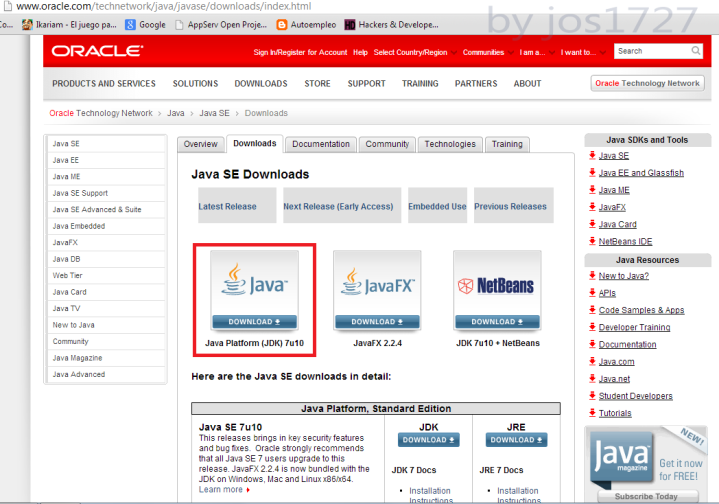Image resolution: width=719 pixels, height=504 pixels.
Task: Open the Support menu
Action: click(366, 83)
